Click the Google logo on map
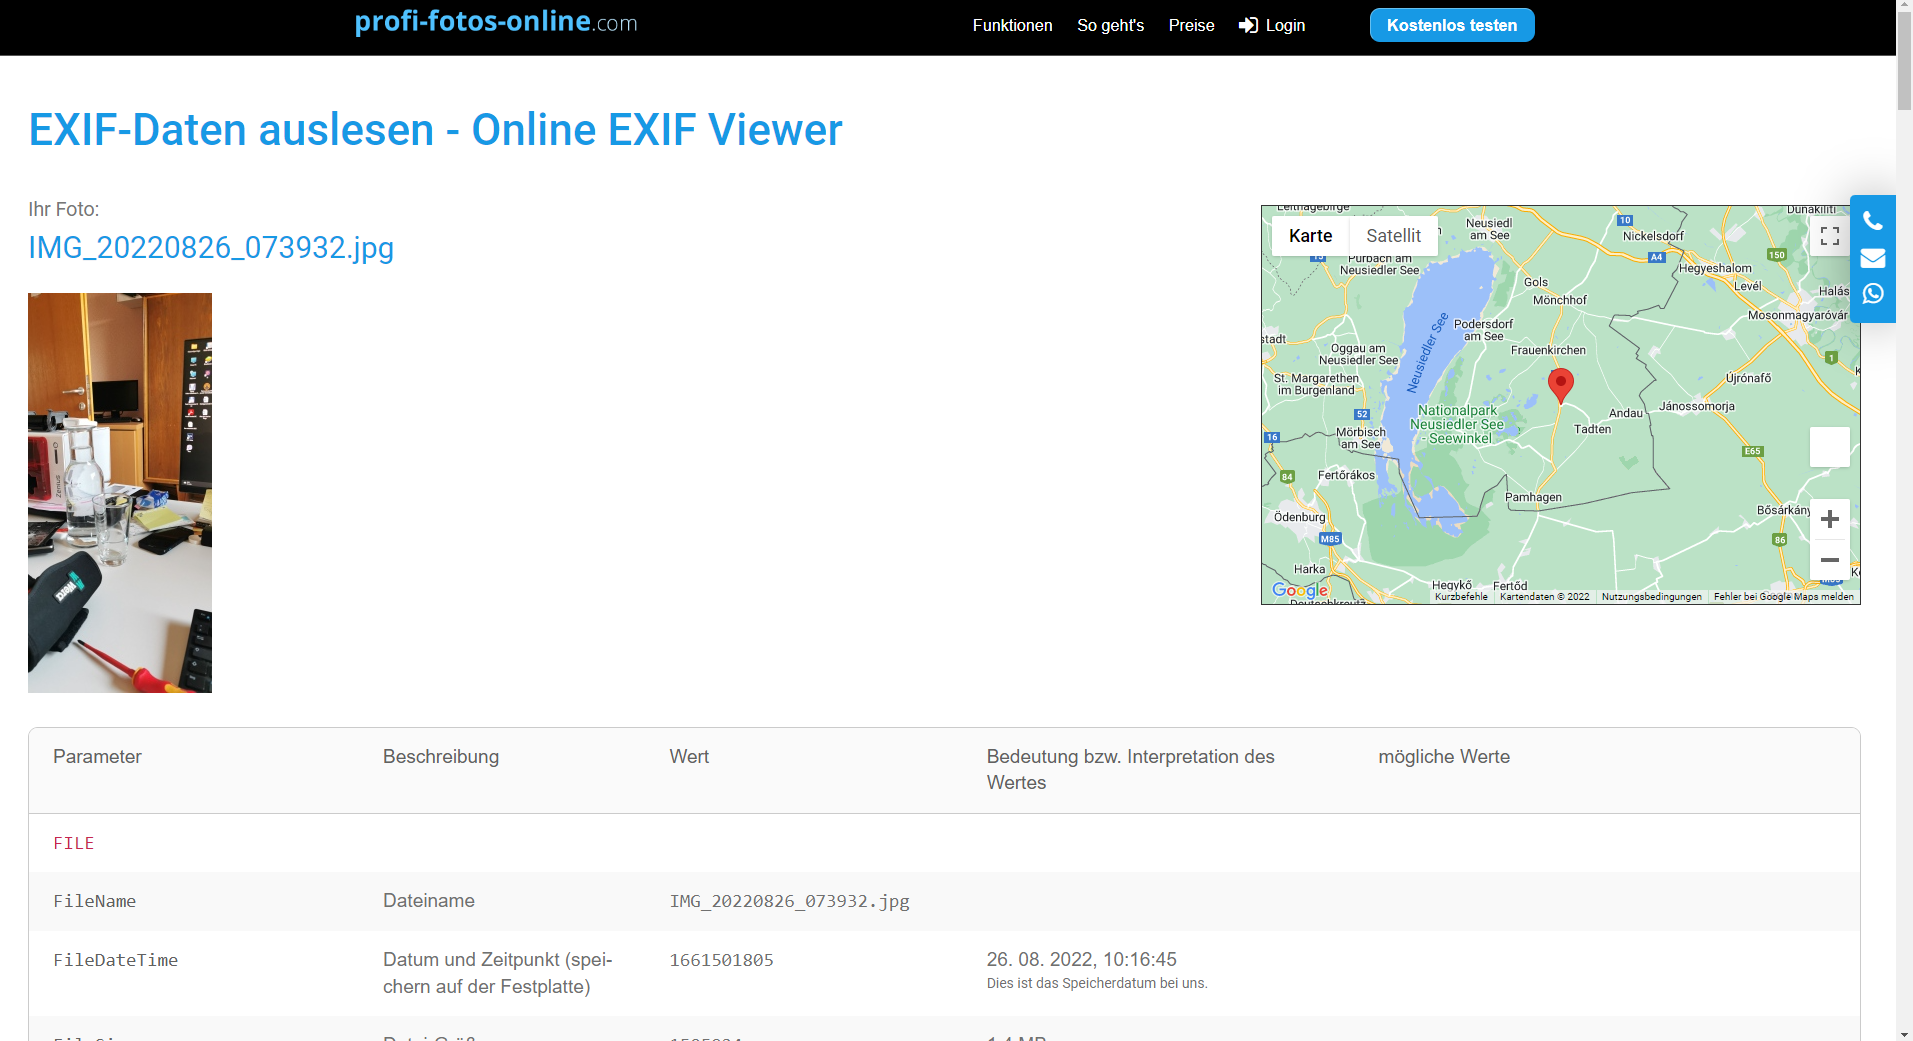 coord(1300,590)
